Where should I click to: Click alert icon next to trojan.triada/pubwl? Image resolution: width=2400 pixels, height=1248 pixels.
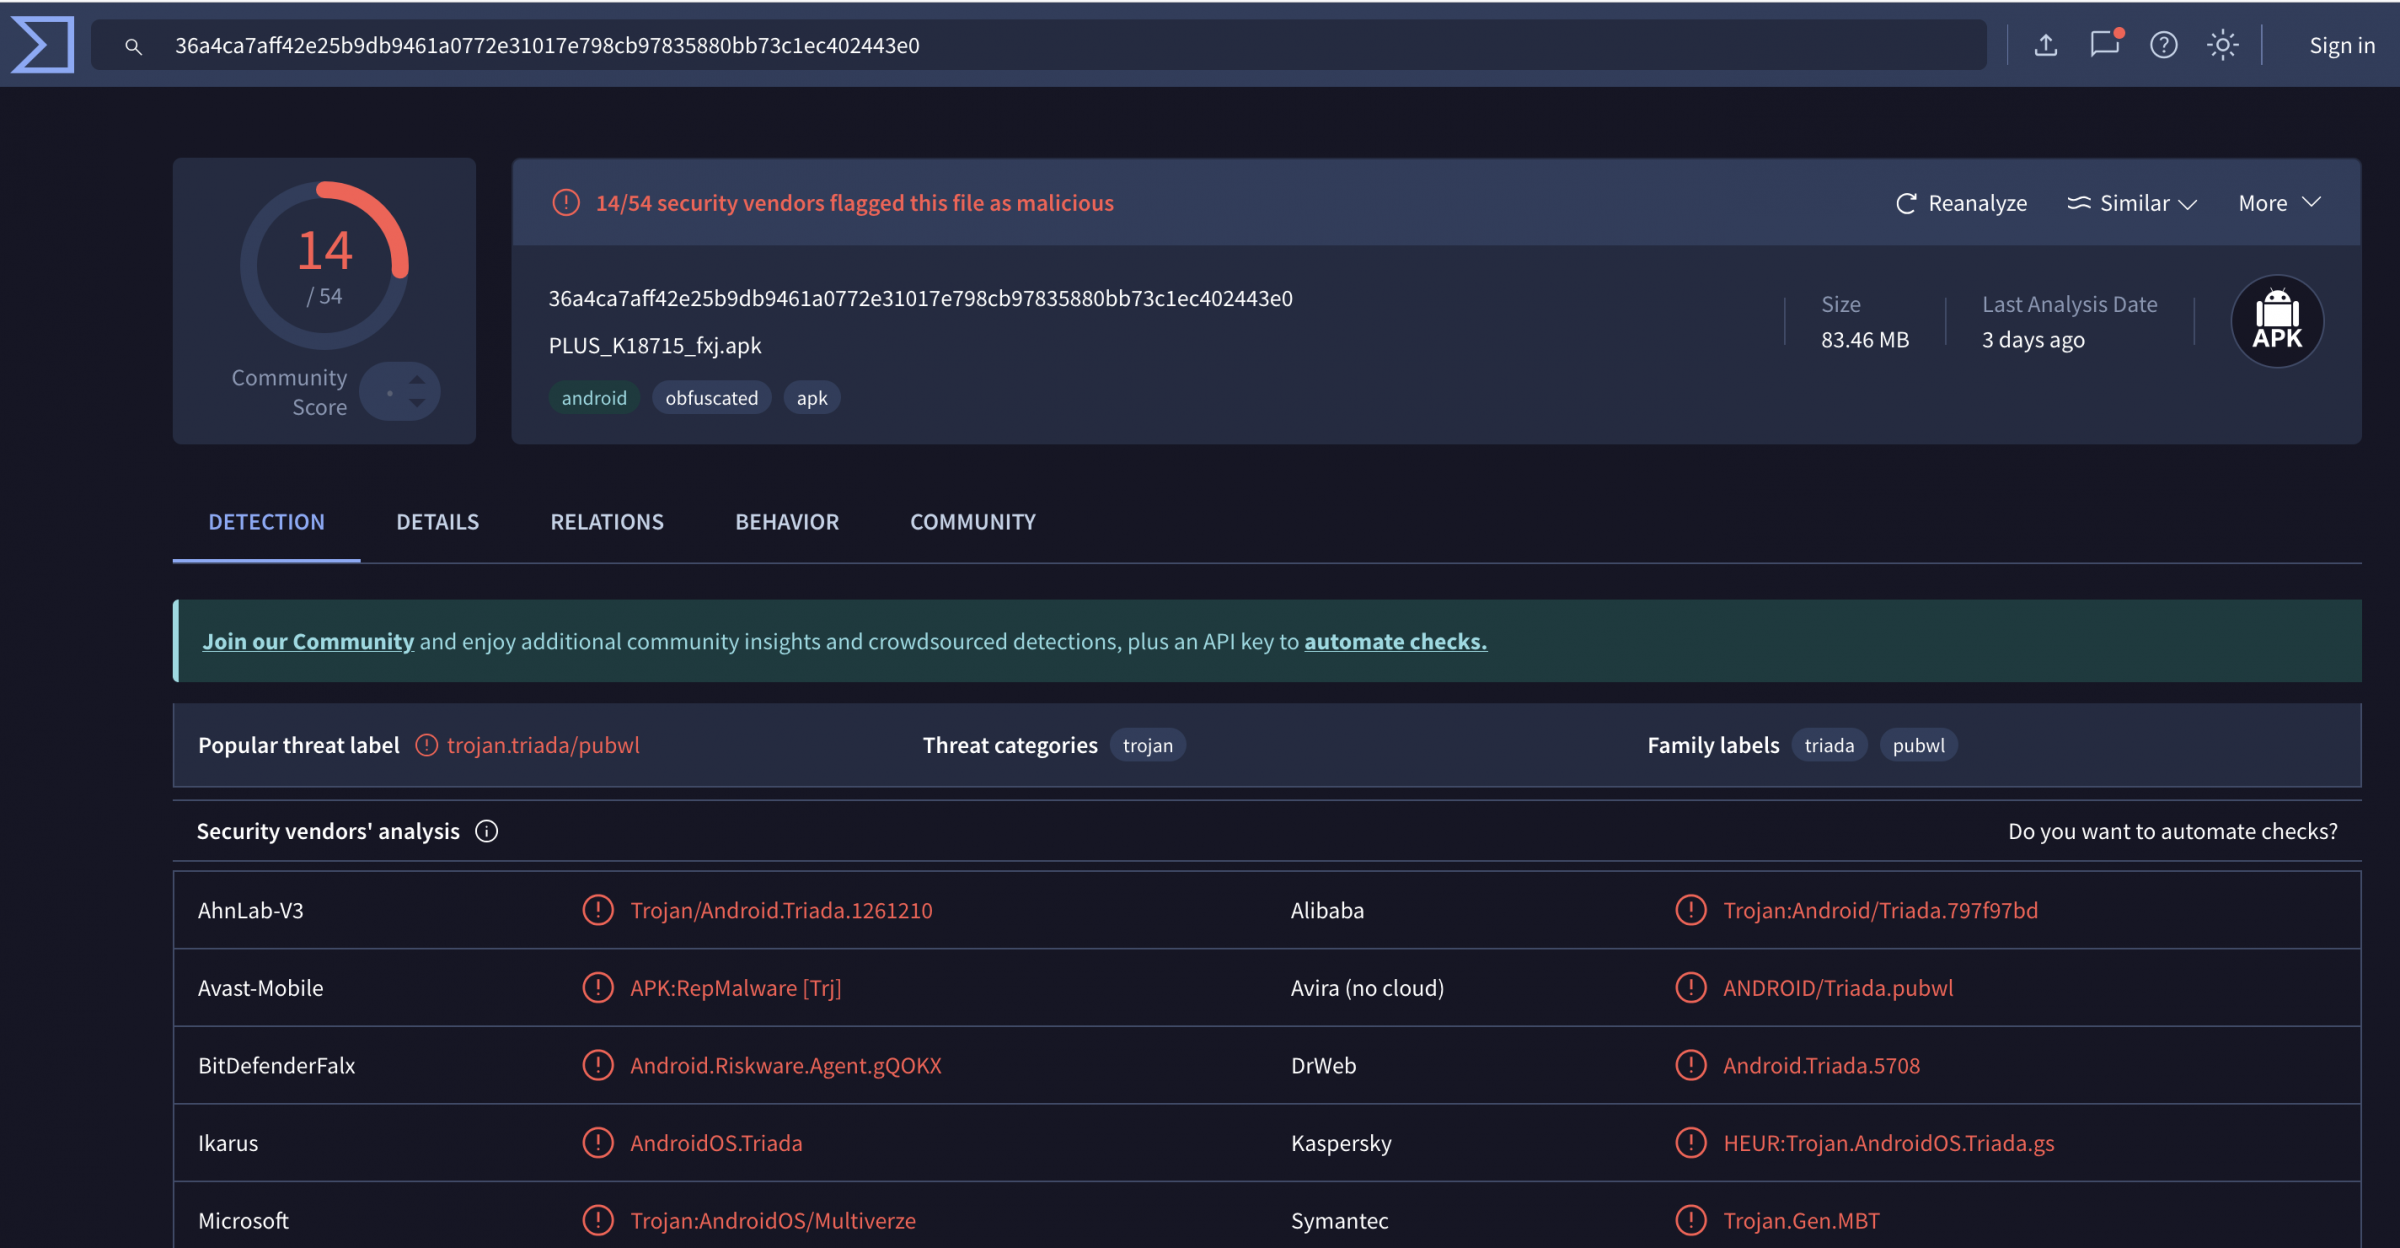(x=427, y=745)
